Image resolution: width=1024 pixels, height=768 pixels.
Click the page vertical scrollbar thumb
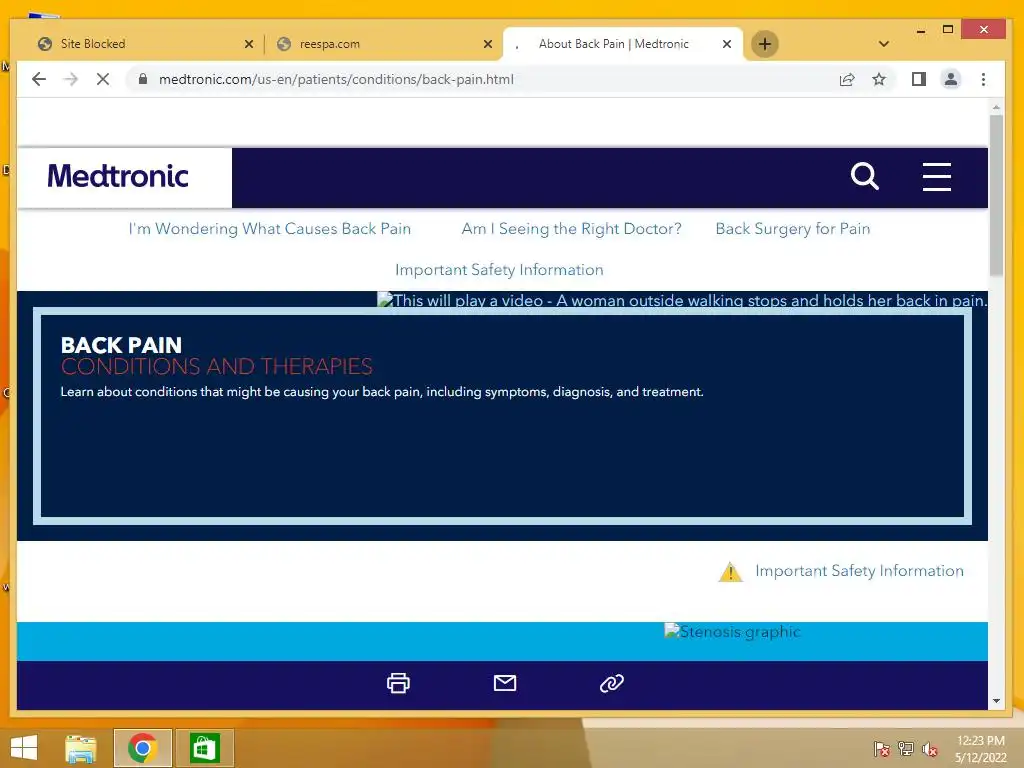point(996,196)
